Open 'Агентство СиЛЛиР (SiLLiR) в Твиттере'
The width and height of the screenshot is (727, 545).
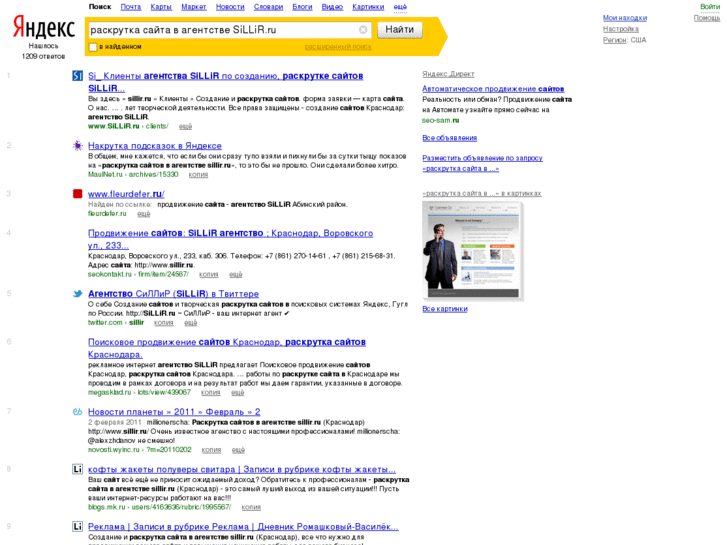click(x=173, y=294)
